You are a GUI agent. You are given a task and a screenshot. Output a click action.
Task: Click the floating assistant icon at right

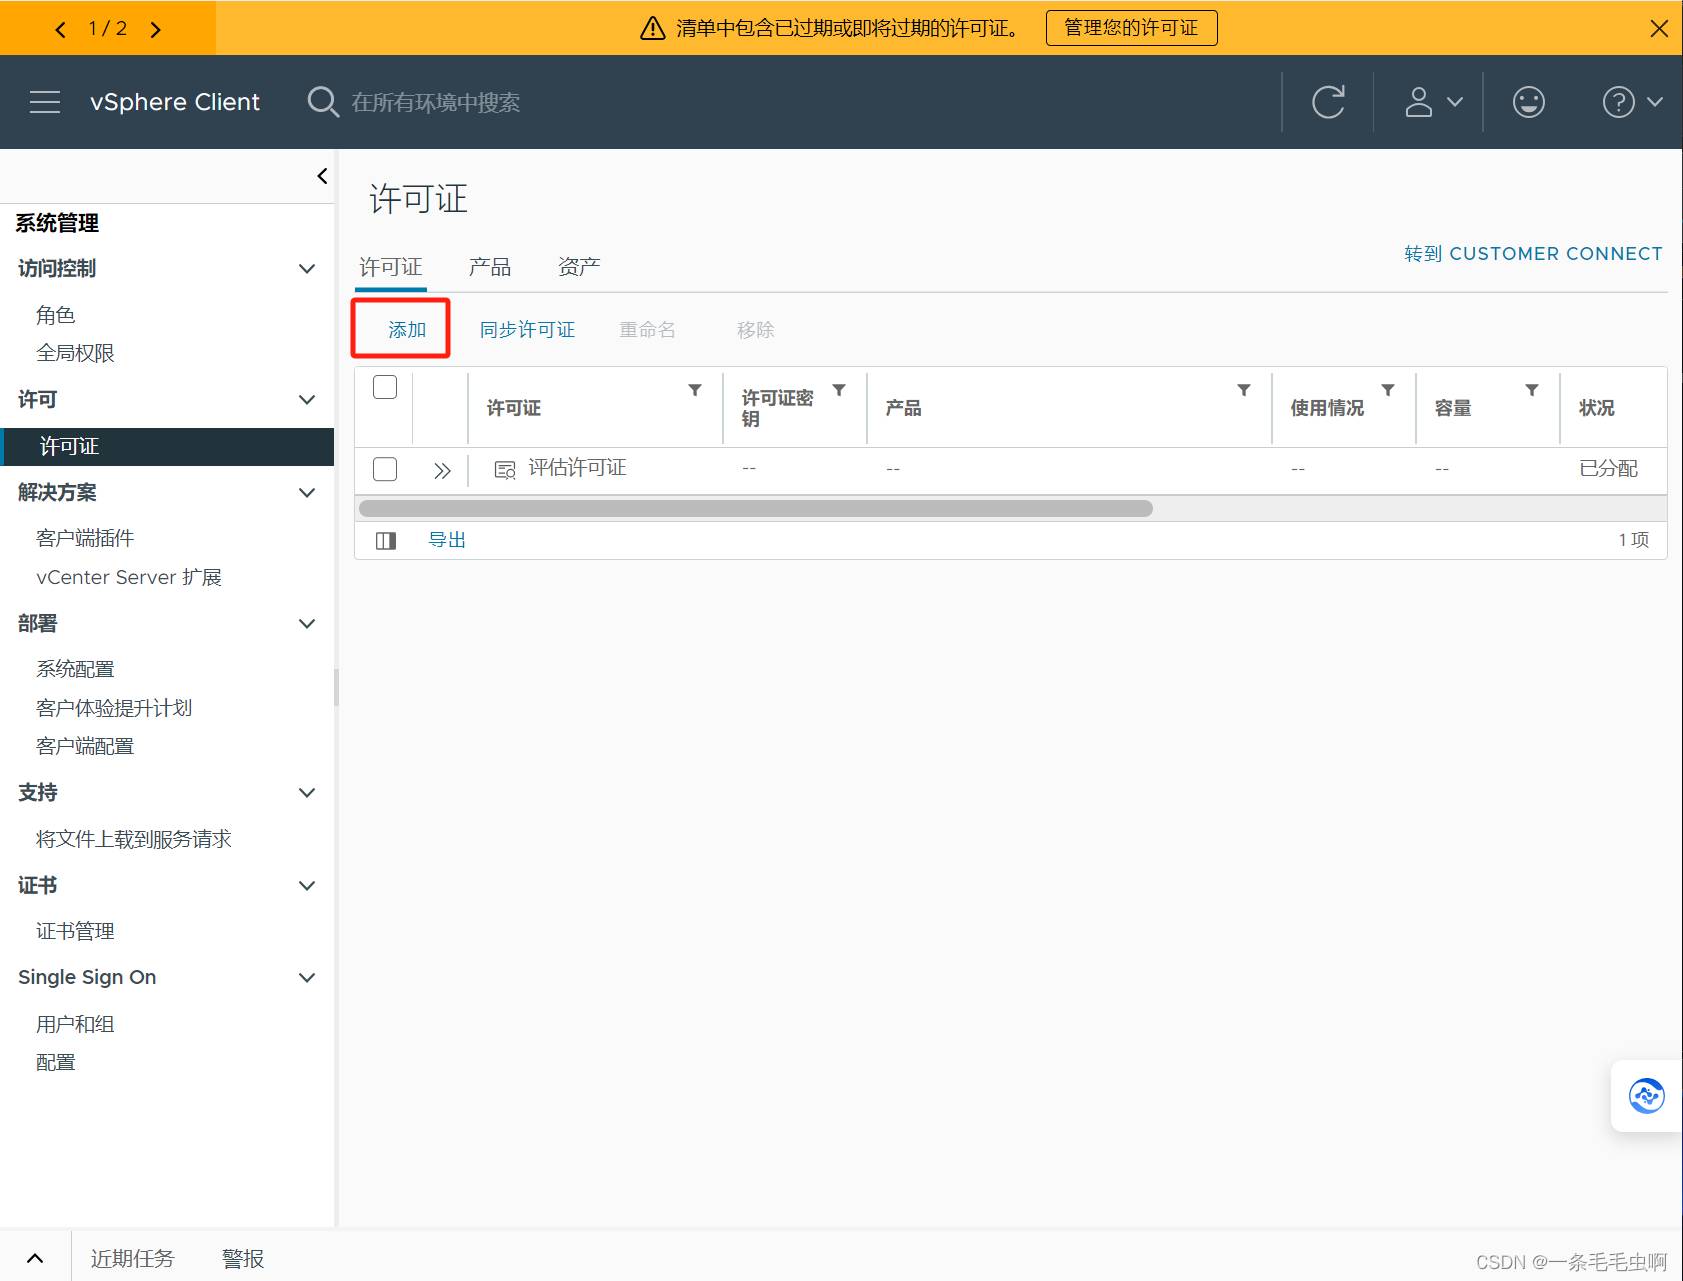coord(1646,1096)
